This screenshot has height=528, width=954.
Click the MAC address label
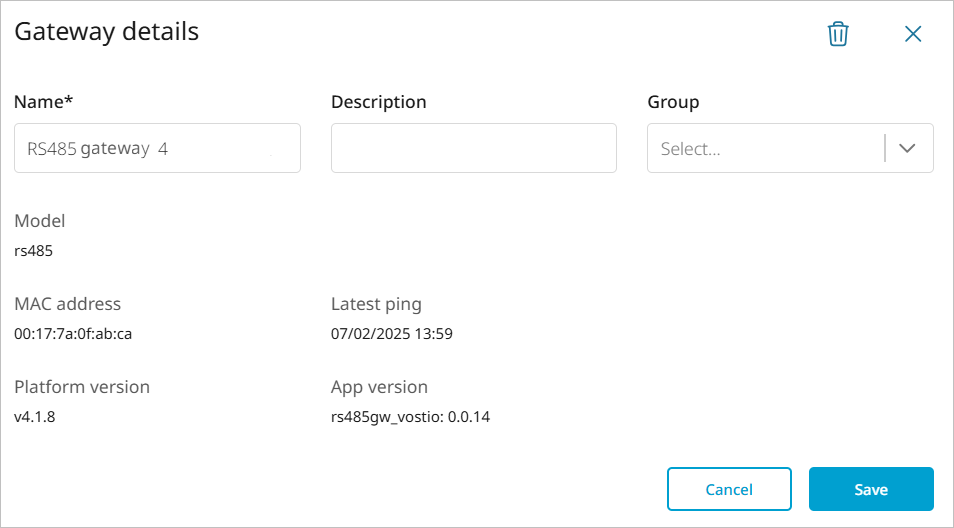coord(67,304)
